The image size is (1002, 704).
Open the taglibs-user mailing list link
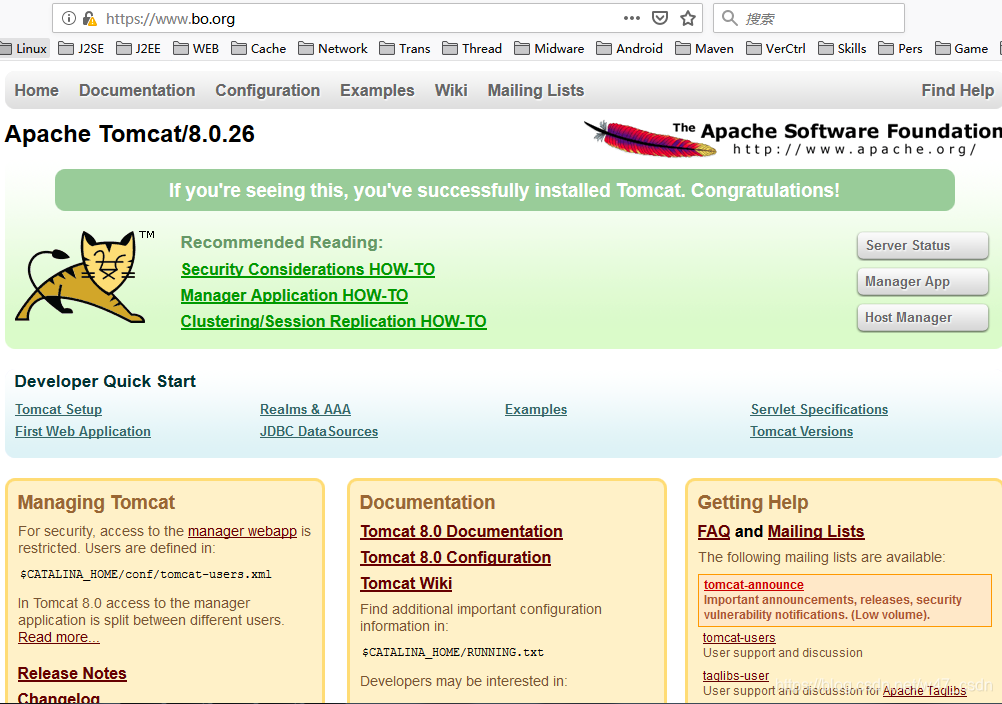point(736,676)
